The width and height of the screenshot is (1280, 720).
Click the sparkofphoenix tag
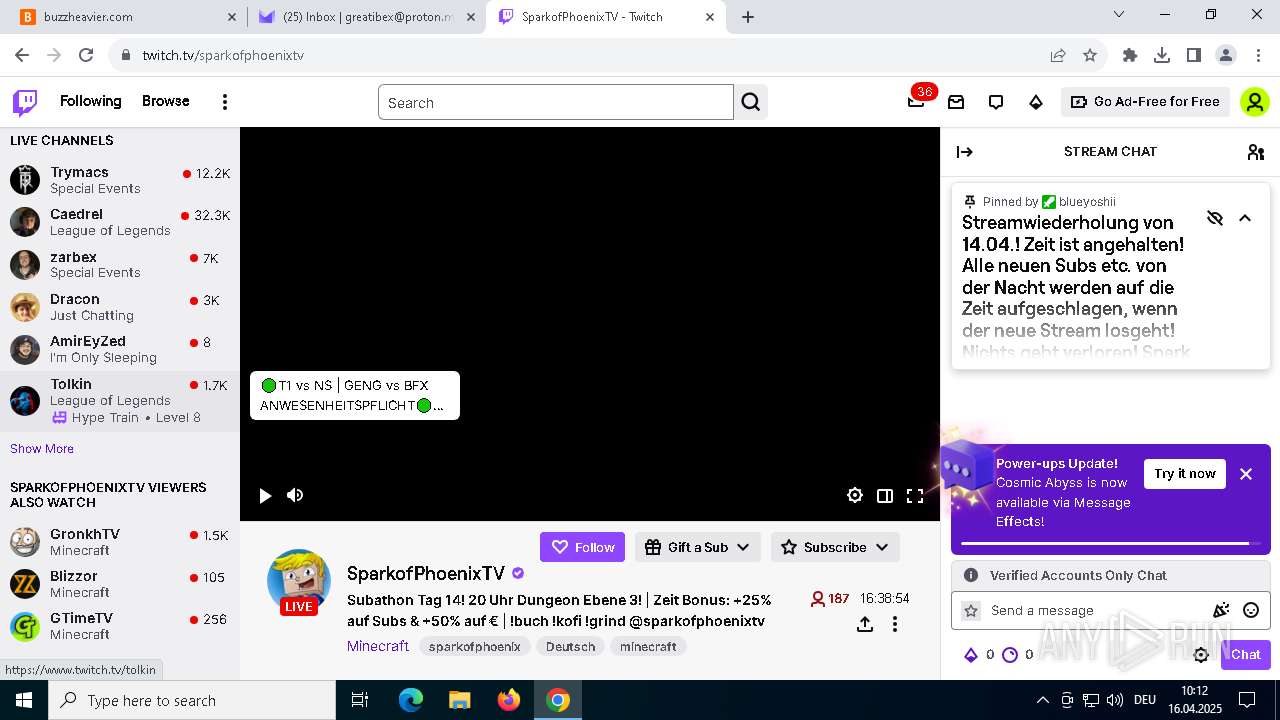475,647
